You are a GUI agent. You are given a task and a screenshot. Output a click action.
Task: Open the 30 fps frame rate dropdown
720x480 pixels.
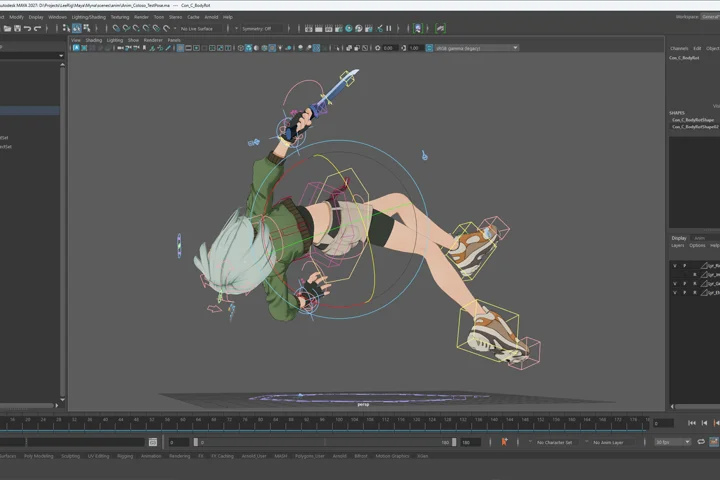(673, 442)
